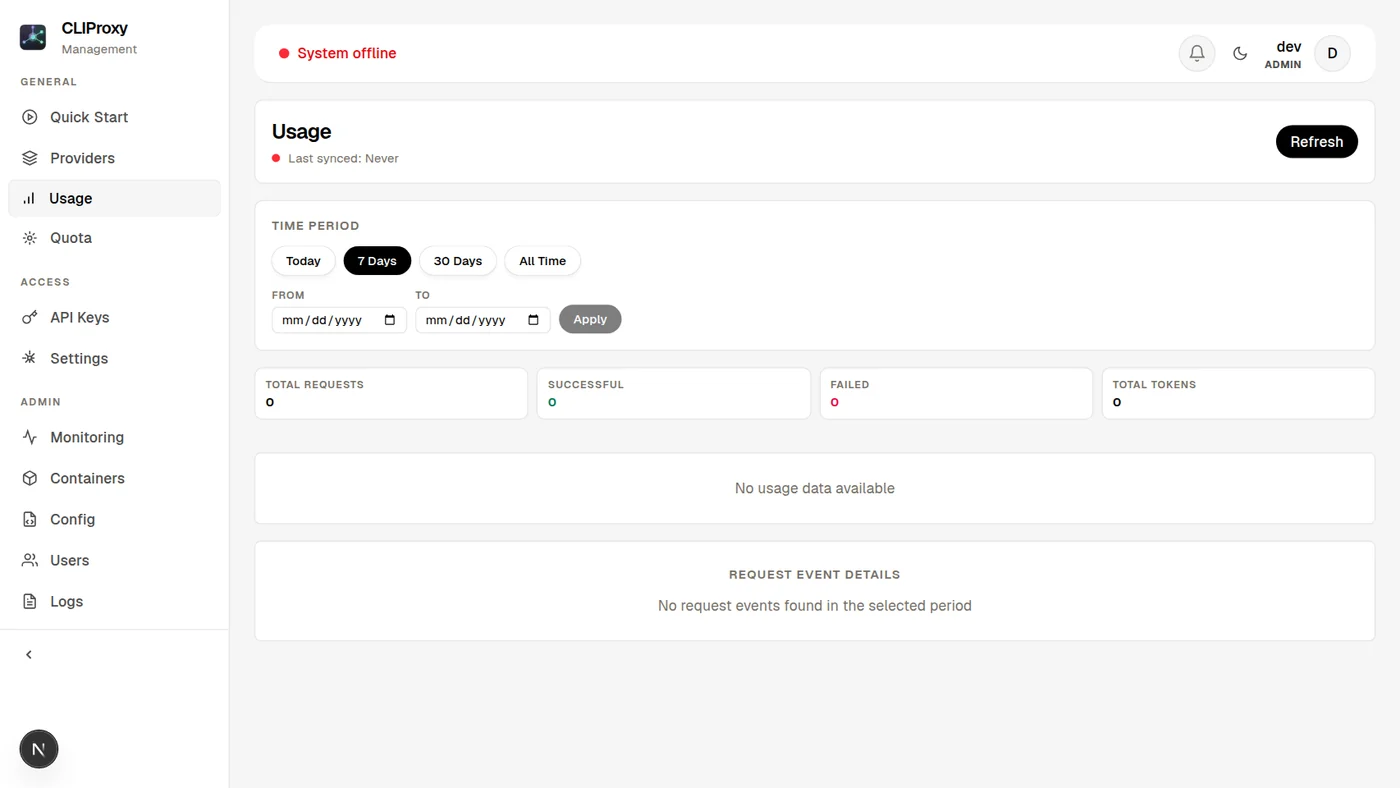
Task: Click the Logs document icon
Action: [30, 601]
